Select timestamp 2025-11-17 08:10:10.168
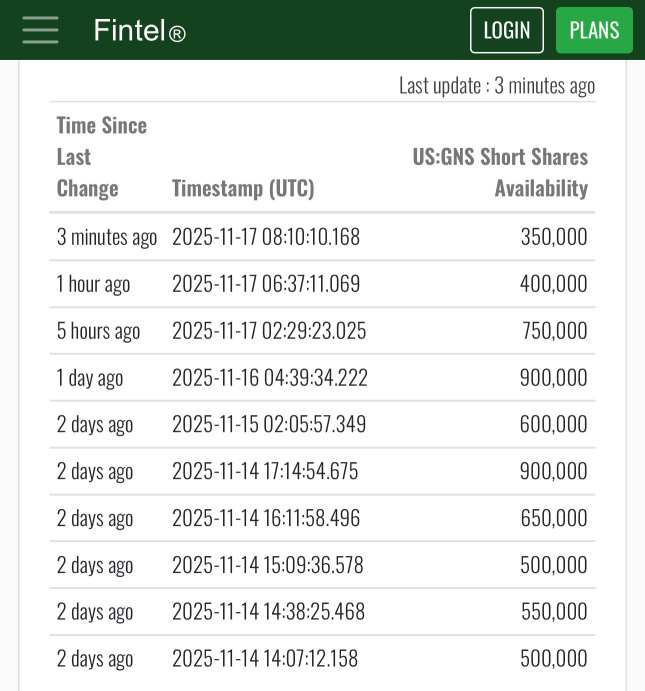 point(266,237)
